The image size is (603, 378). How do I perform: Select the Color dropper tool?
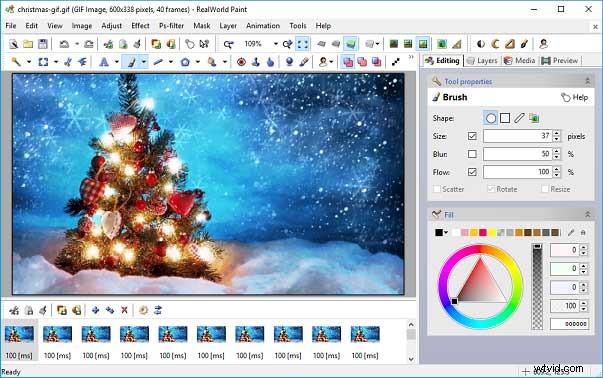pyautogui.click(x=304, y=62)
